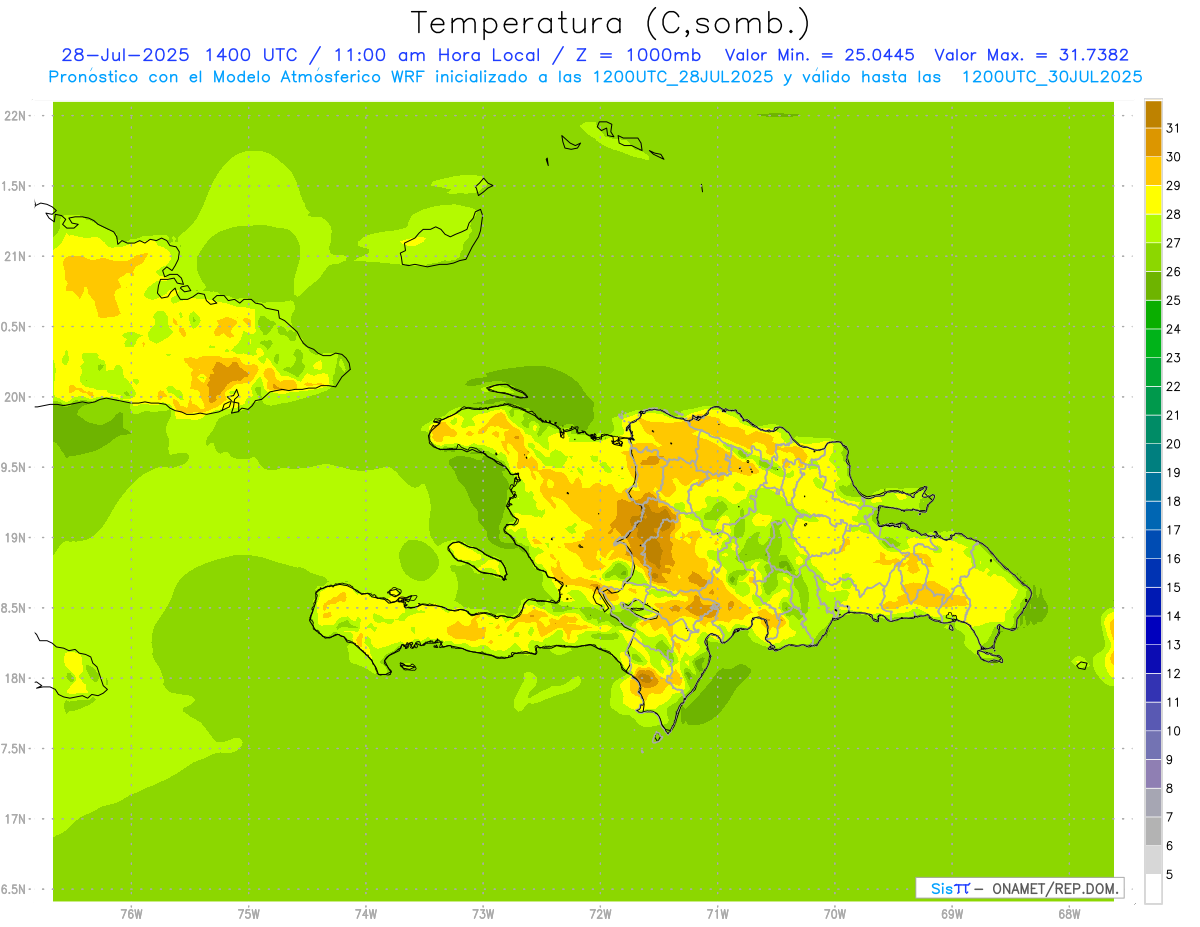Select the "1200UTC_30JUL2025" valid-until time

1052,77
